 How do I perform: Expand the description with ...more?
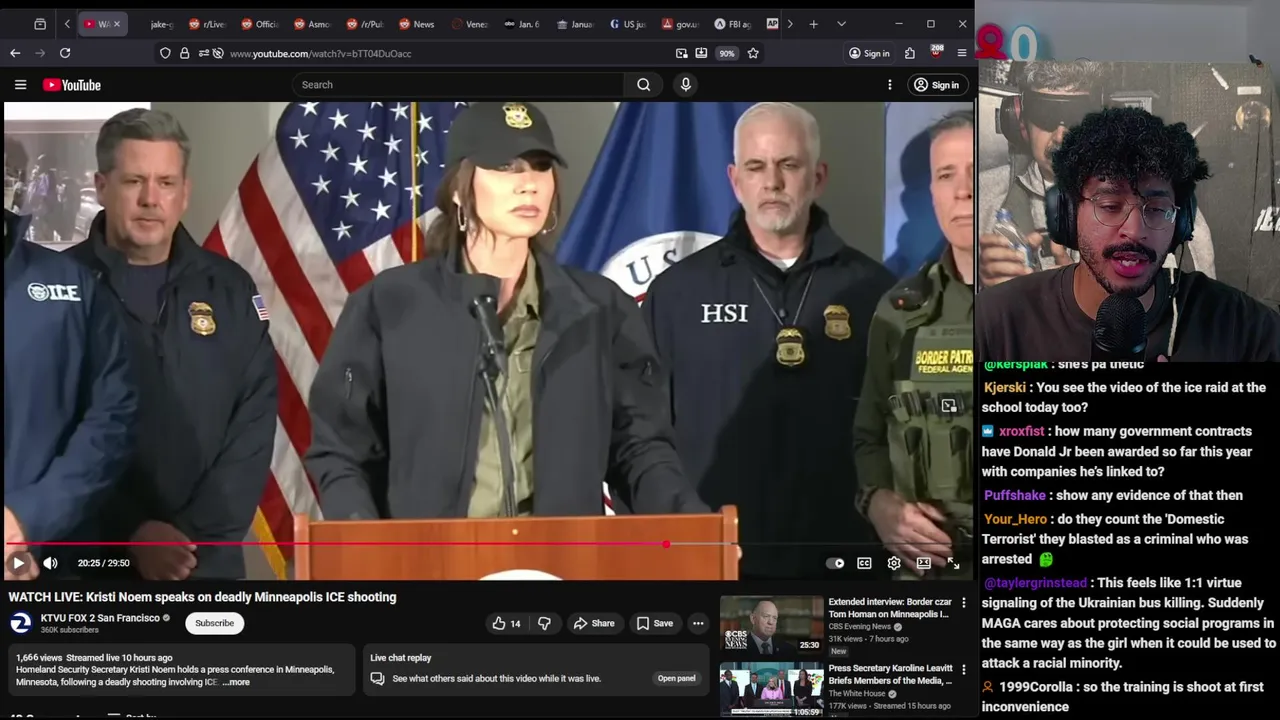236,682
